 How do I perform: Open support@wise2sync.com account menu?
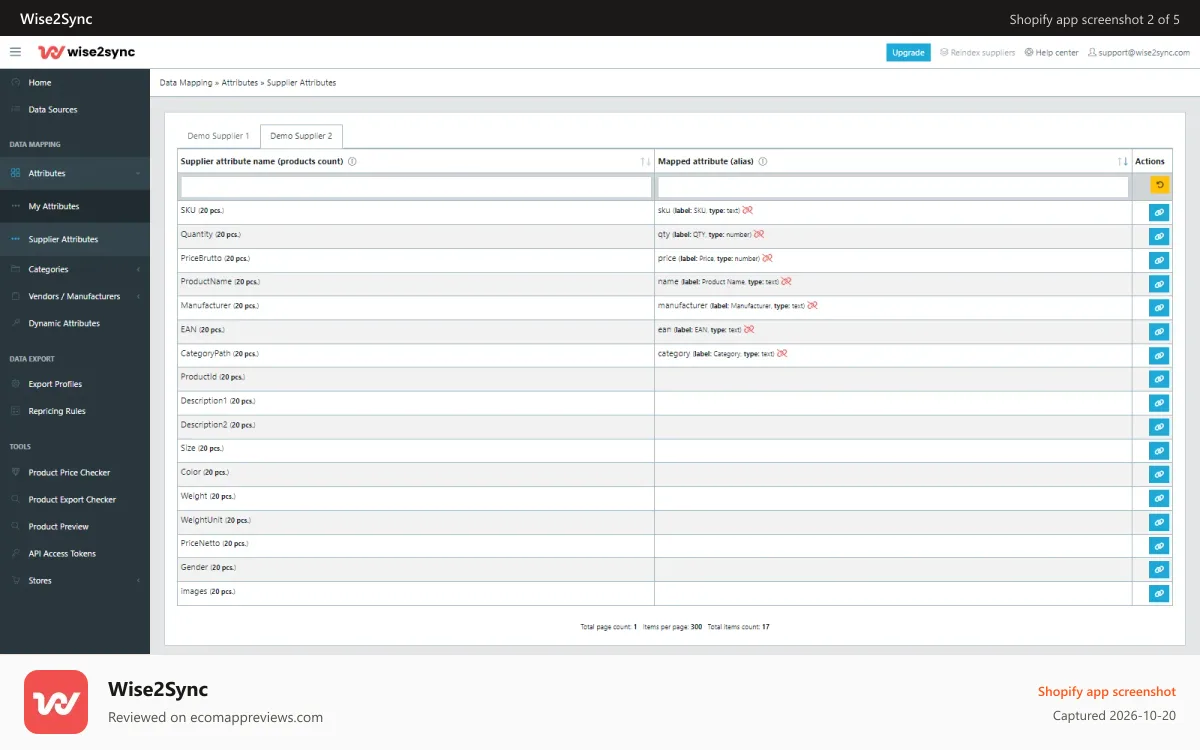1138,53
